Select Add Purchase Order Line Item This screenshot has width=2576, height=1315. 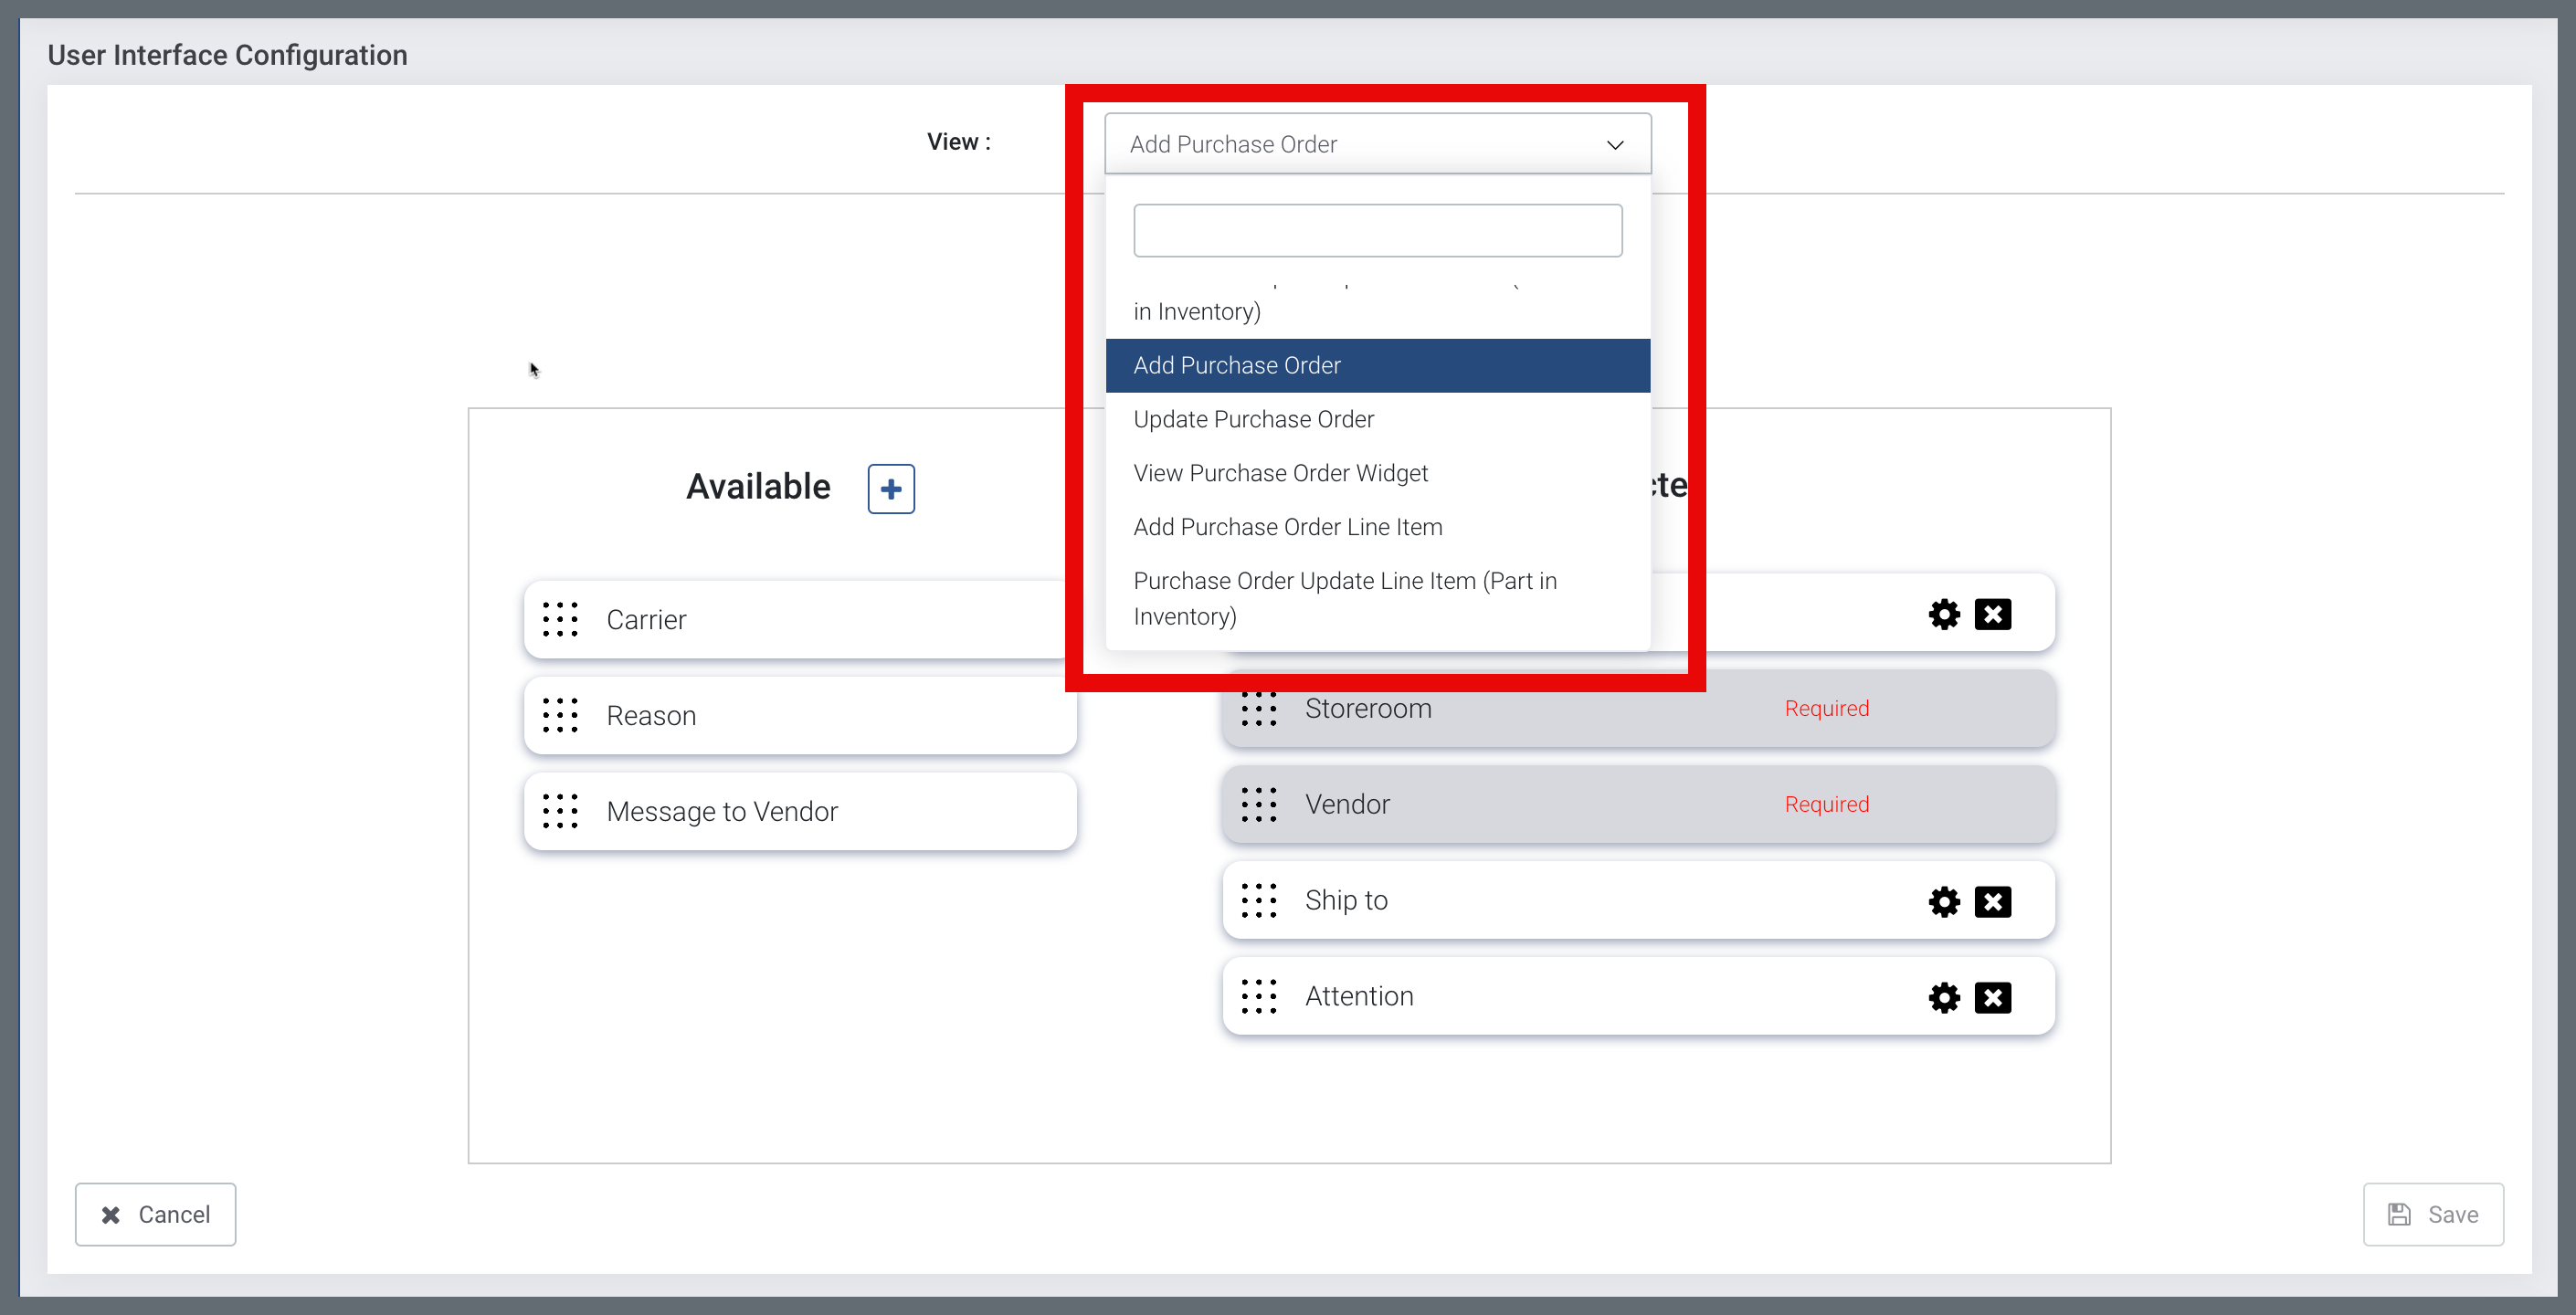point(1287,527)
